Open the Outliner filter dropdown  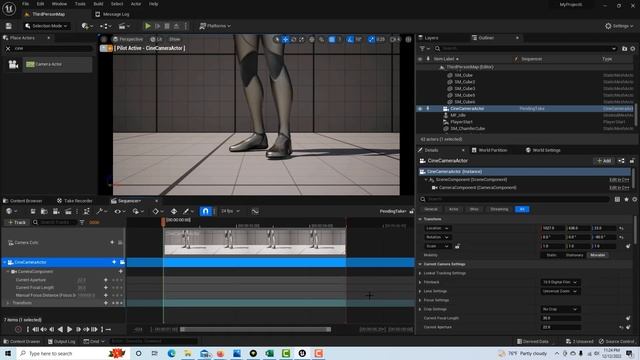[424, 49]
